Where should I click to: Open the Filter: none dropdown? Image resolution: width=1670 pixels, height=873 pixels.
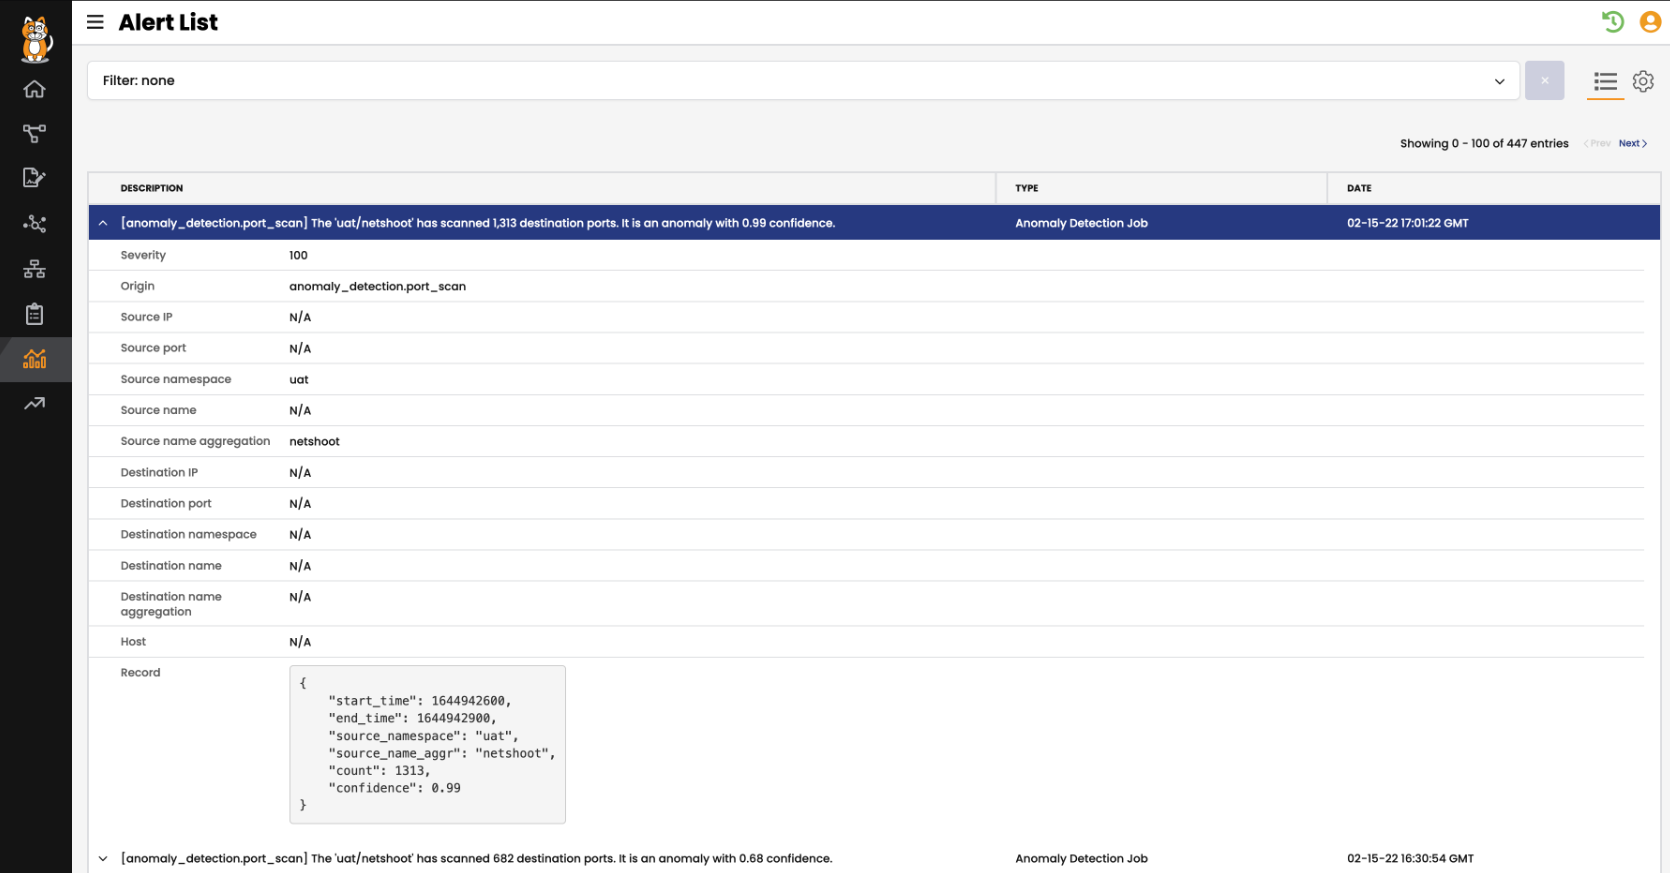[803, 81]
